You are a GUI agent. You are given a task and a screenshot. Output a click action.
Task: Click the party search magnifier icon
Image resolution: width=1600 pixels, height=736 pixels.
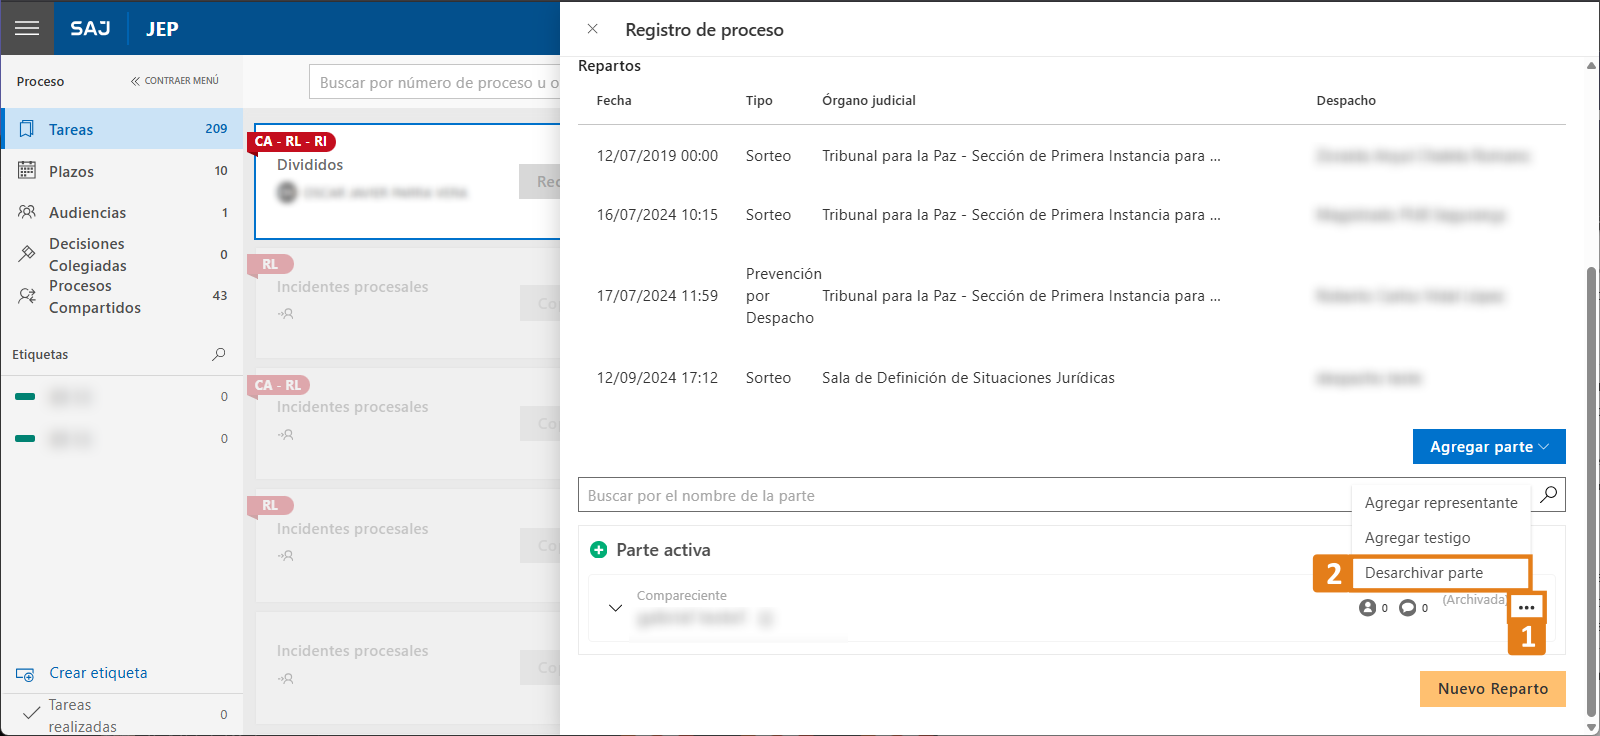[1548, 494]
